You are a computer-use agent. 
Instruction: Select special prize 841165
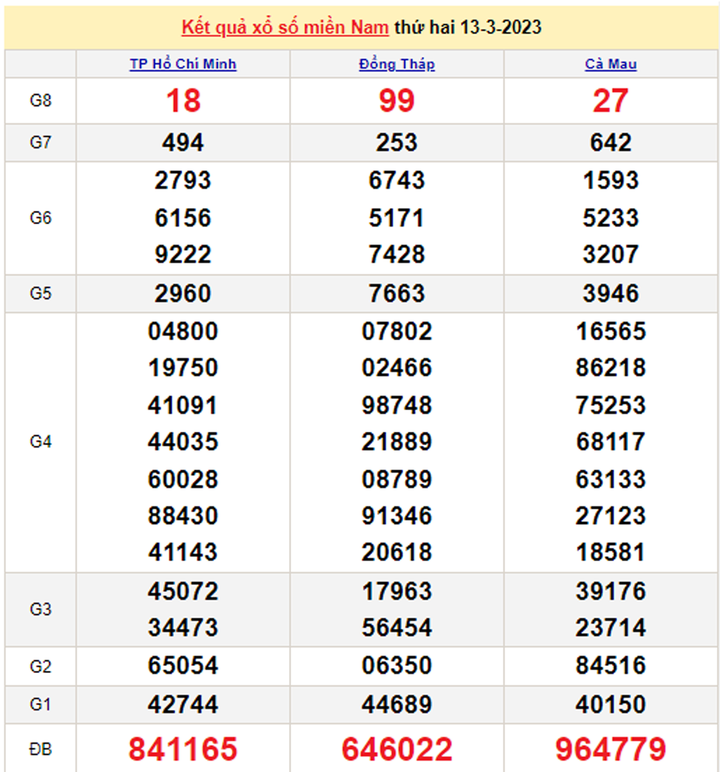pos(183,749)
